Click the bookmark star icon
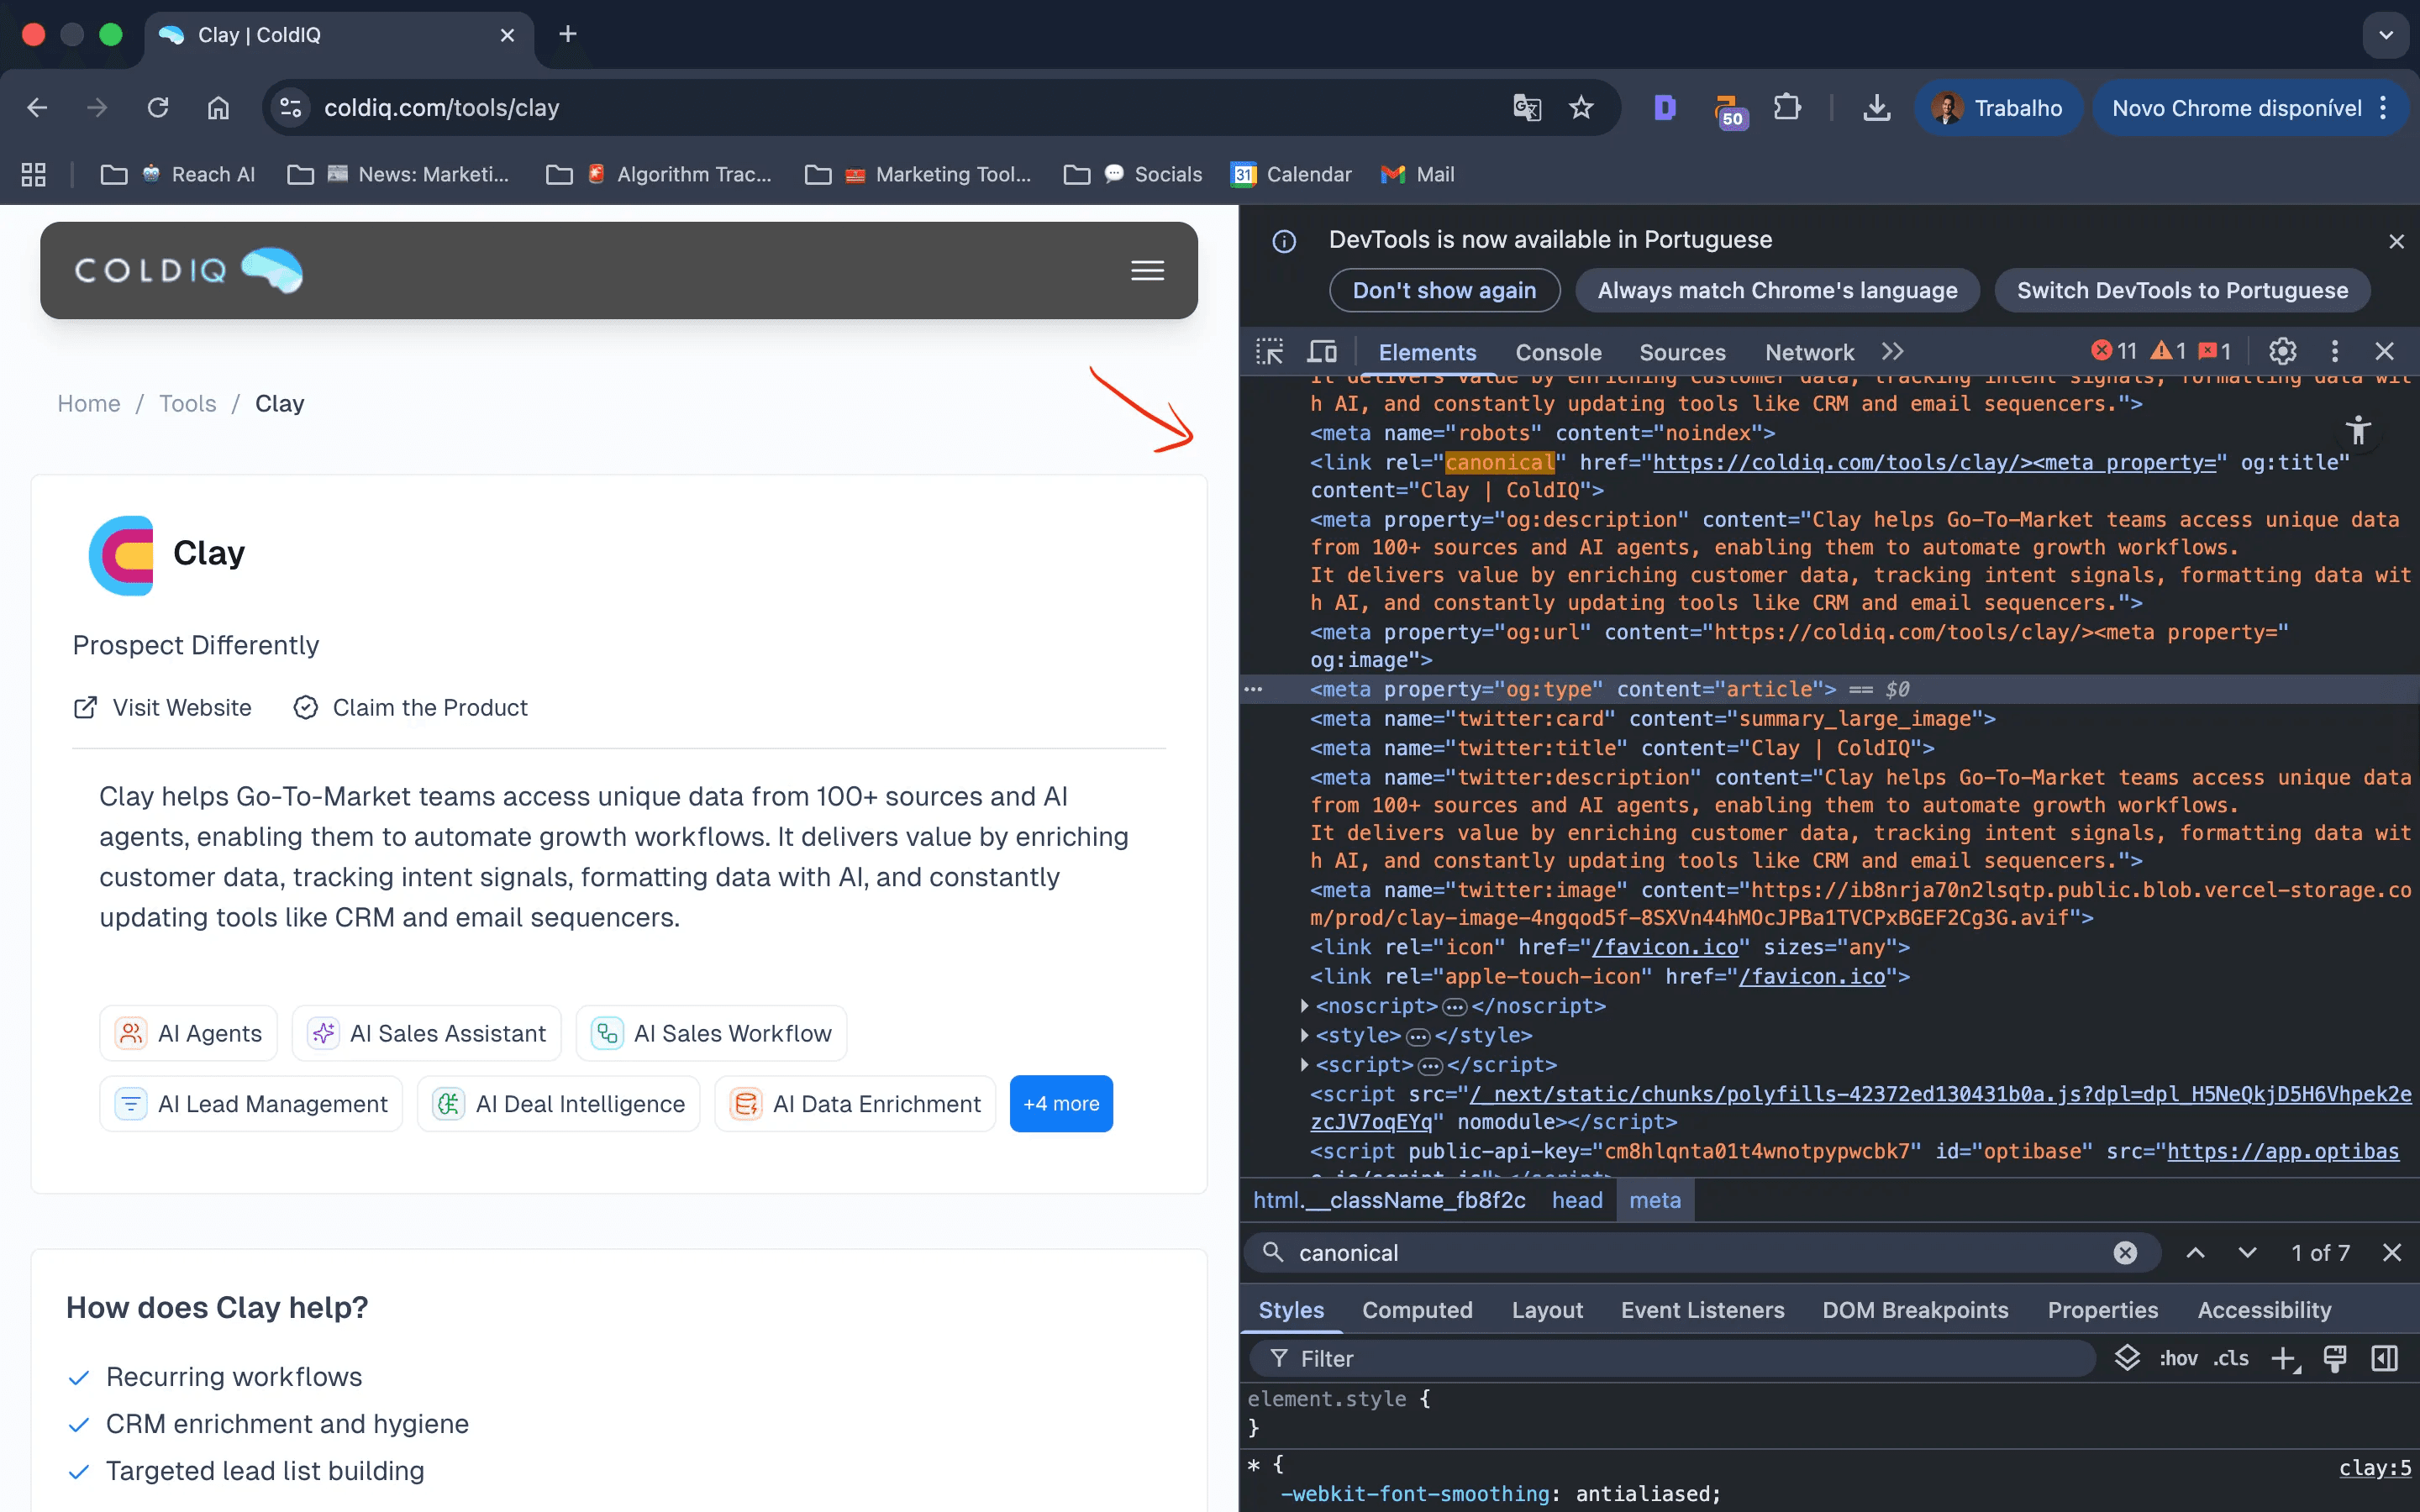Viewport: 2420px width, 1512px height. pos(1581,108)
